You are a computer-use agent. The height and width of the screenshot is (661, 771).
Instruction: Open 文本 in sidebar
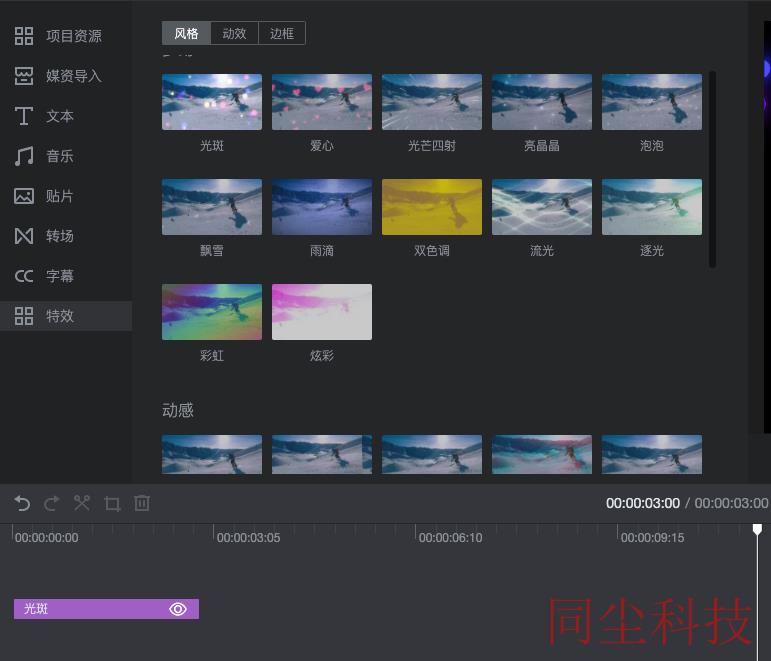66,116
